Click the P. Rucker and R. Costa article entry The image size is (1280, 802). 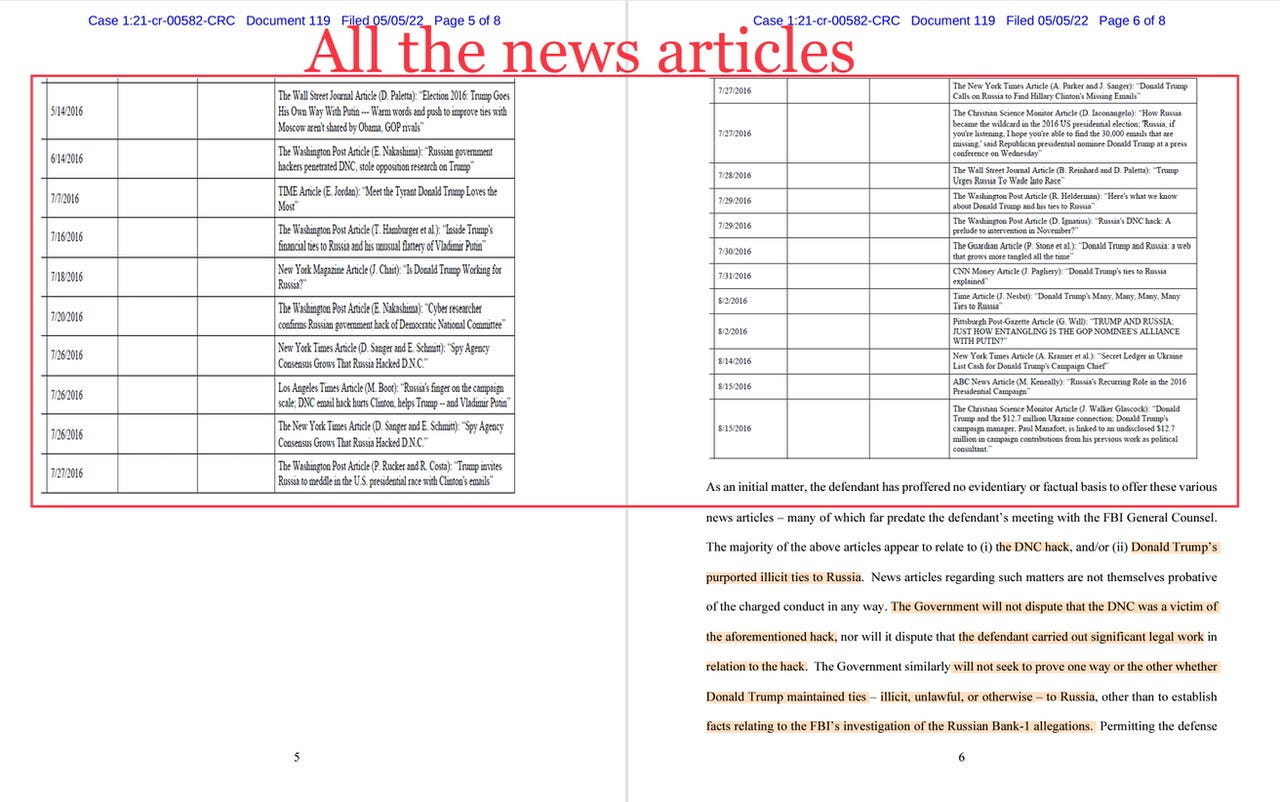tap(394, 473)
